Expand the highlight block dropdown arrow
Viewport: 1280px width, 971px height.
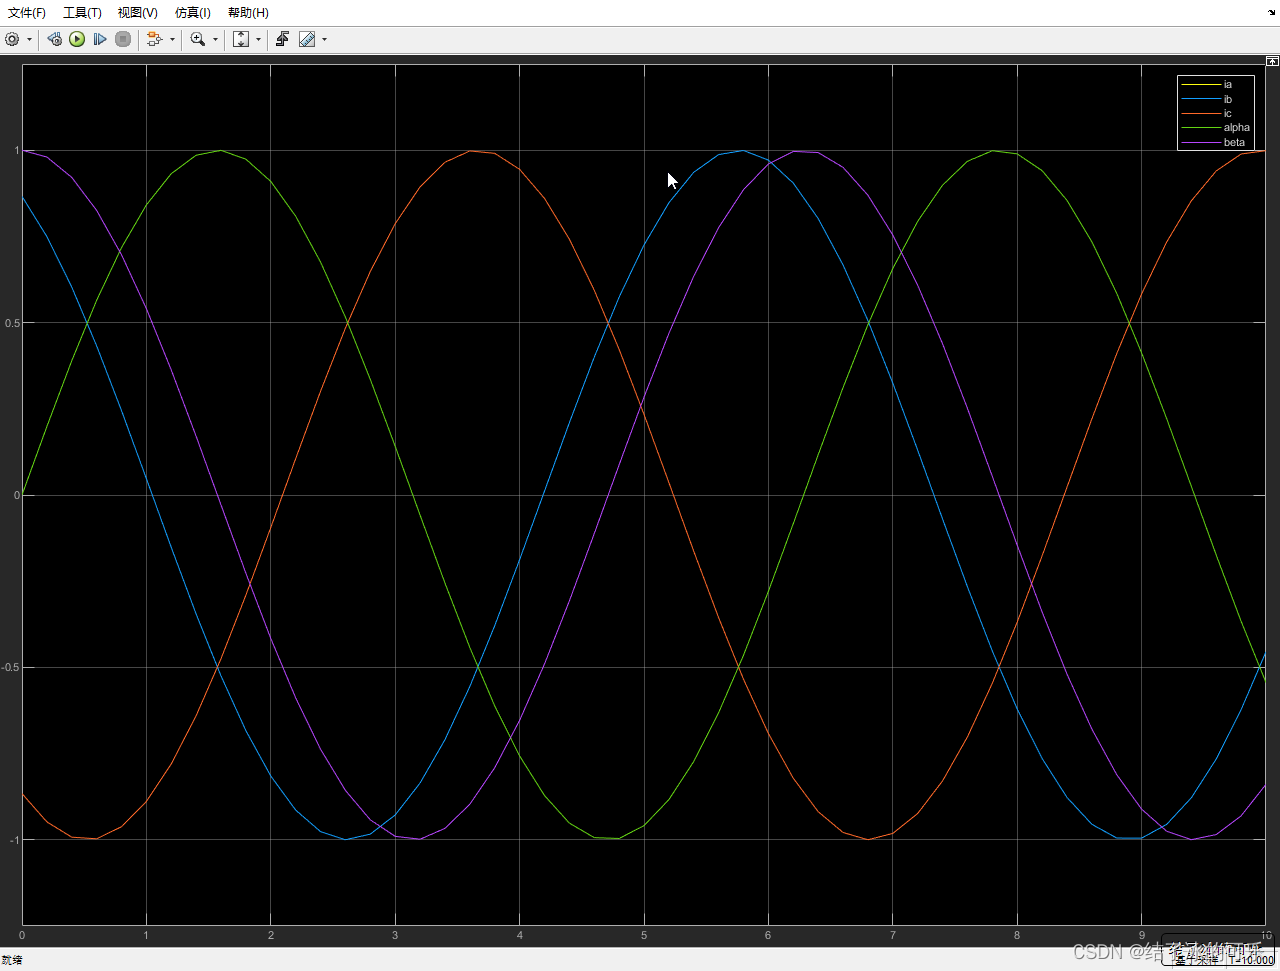[172, 40]
